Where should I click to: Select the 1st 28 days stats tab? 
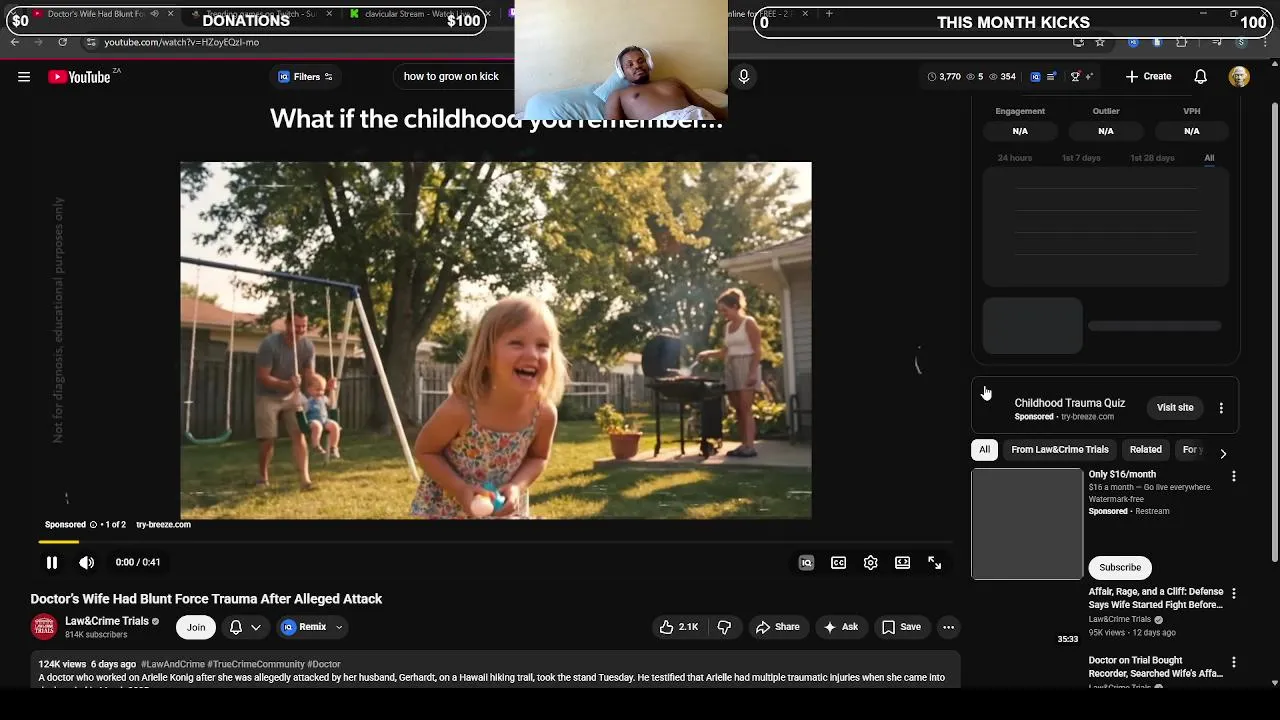tap(1152, 158)
